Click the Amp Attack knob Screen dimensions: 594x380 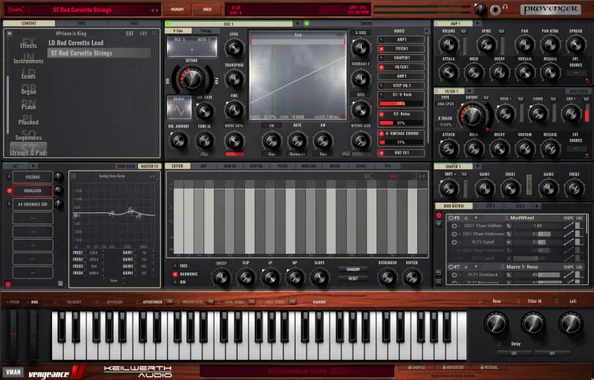tap(449, 72)
